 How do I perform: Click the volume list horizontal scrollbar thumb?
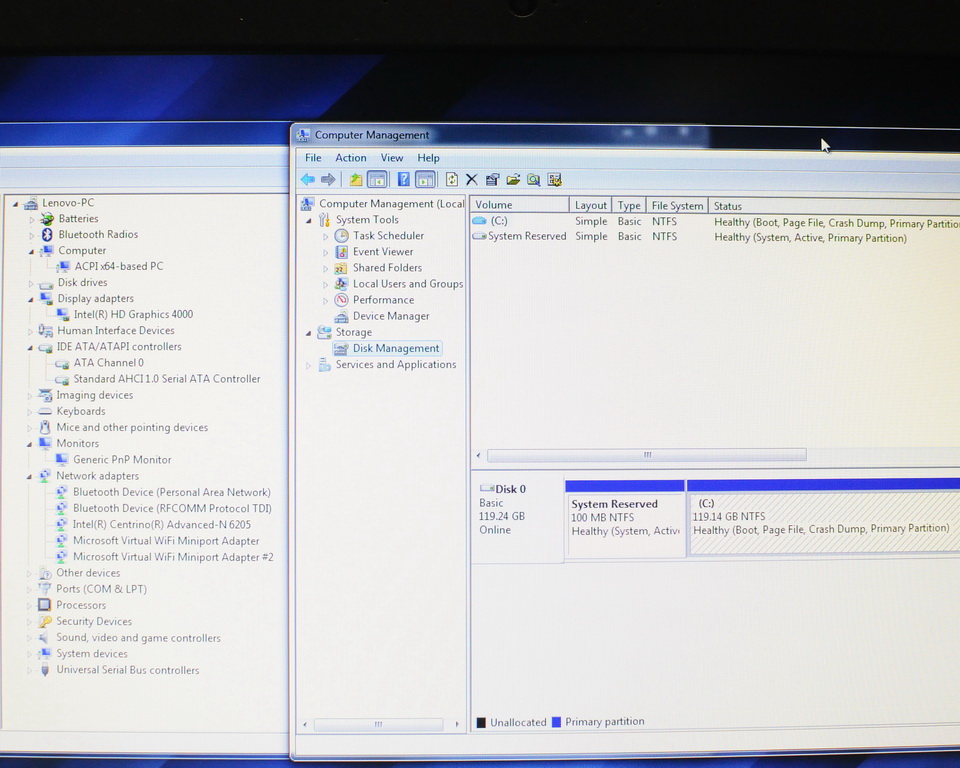click(x=647, y=455)
